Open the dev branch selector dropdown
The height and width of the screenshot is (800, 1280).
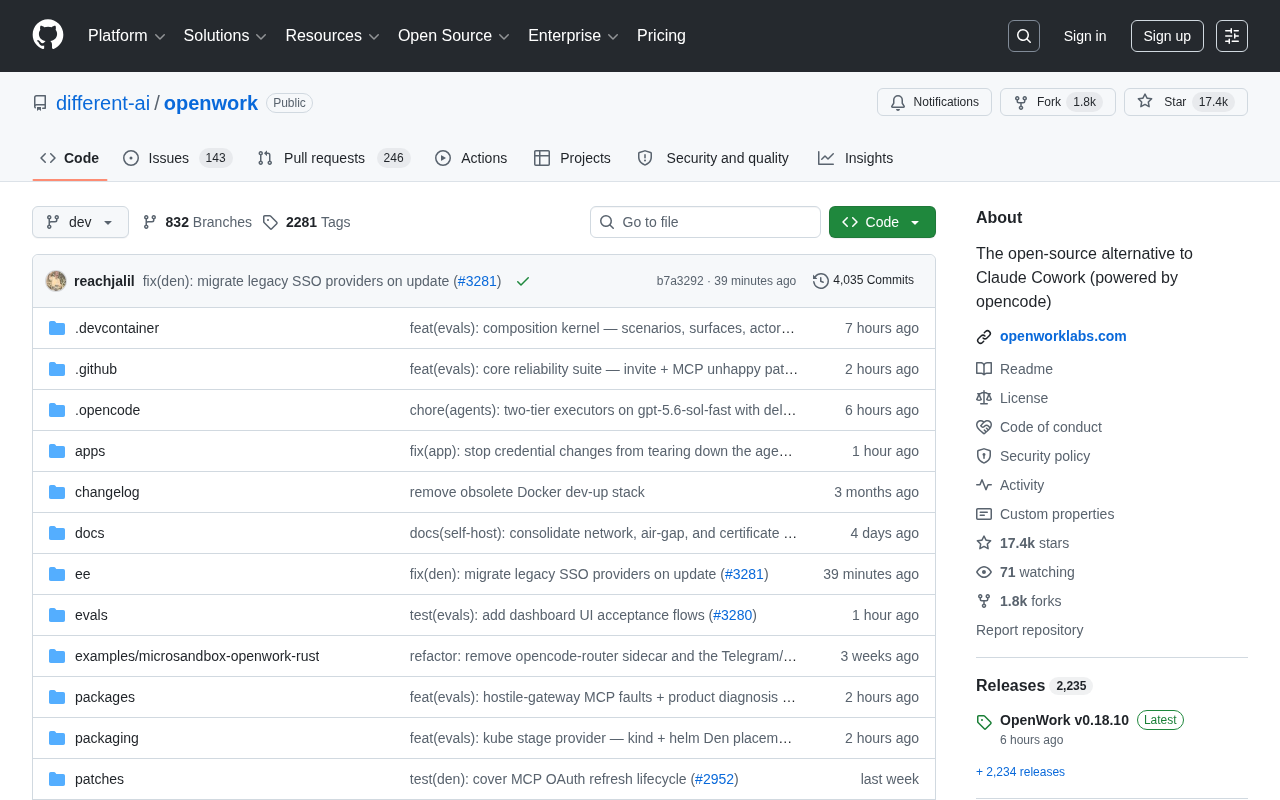click(80, 222)
